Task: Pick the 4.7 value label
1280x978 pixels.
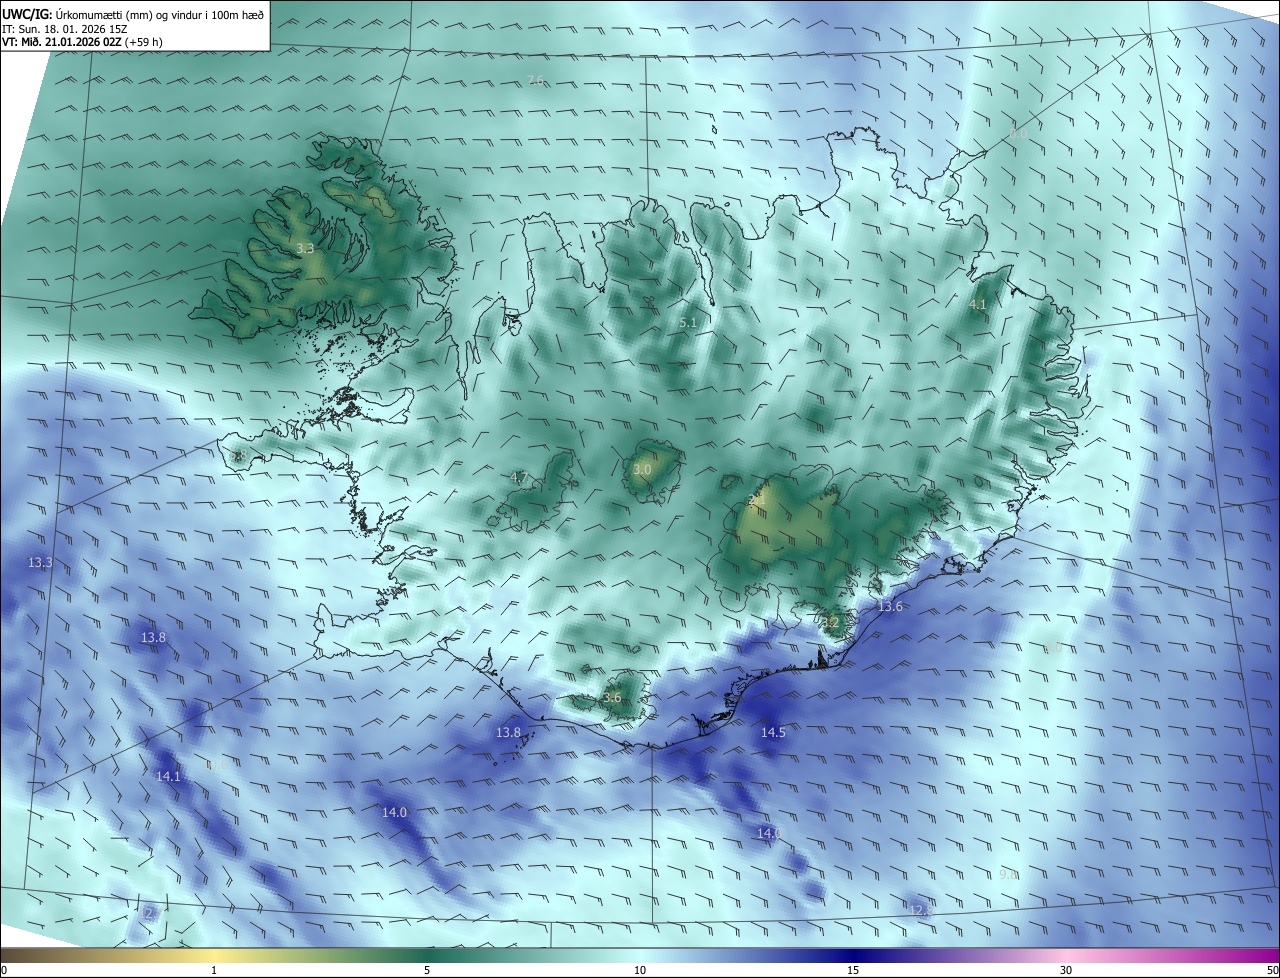Action: coord(519,477)
